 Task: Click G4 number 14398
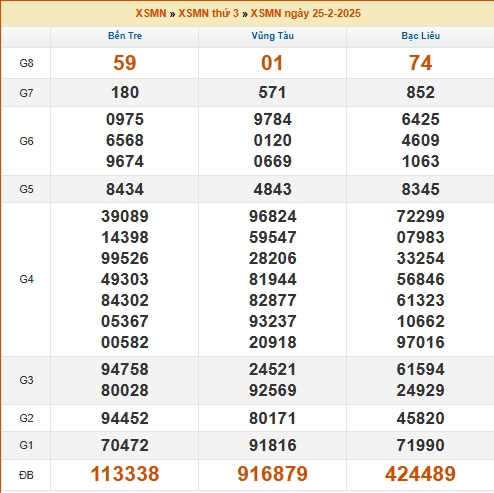pos(125,237)
